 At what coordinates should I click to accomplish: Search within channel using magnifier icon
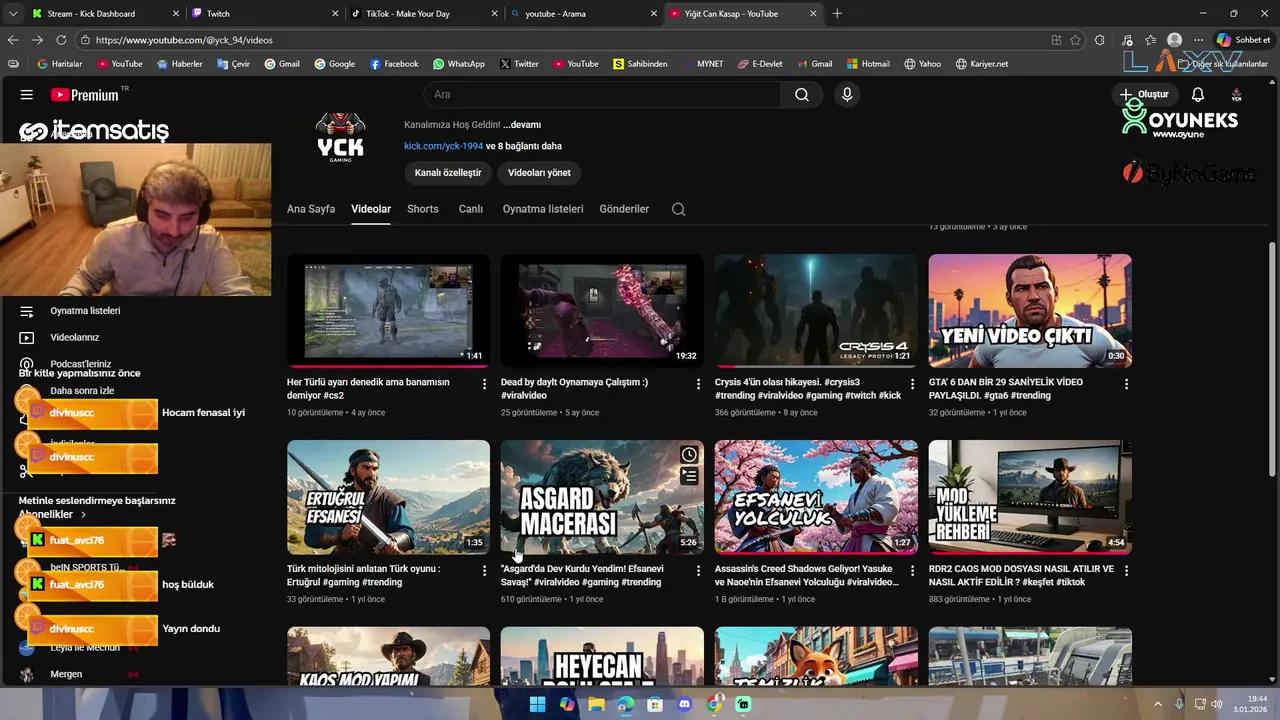pos(678,209)
